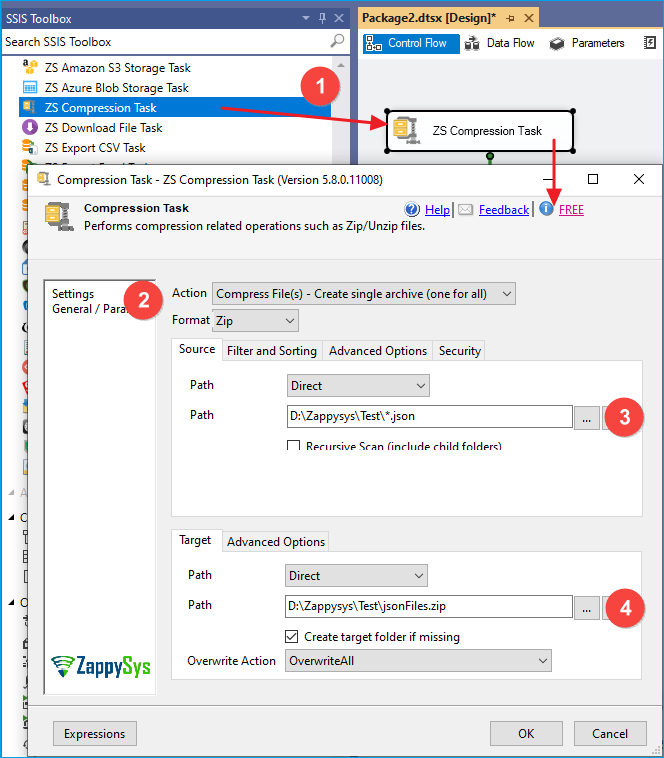Expand the Overwrite Action dropdown
This screenshot has width=664, height=758.
tap(418, 661)
